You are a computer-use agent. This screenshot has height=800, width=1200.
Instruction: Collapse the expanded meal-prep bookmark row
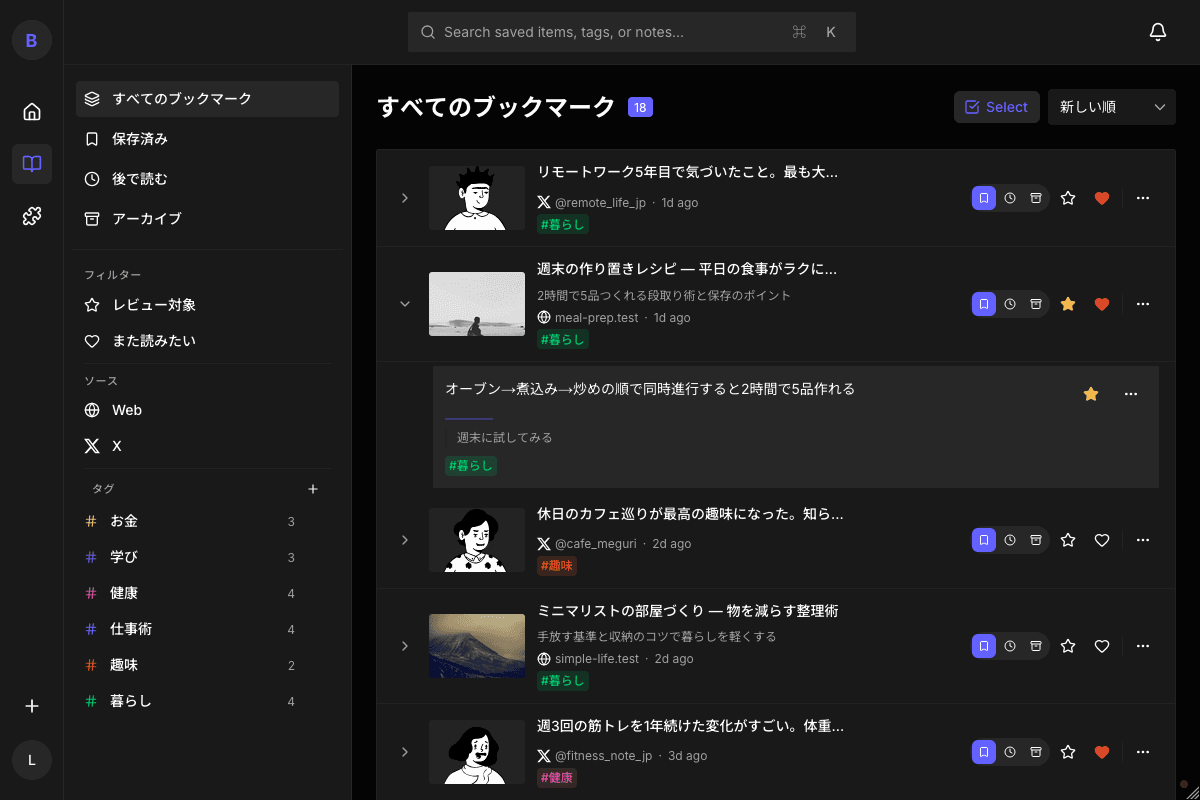tap(405, 304)
